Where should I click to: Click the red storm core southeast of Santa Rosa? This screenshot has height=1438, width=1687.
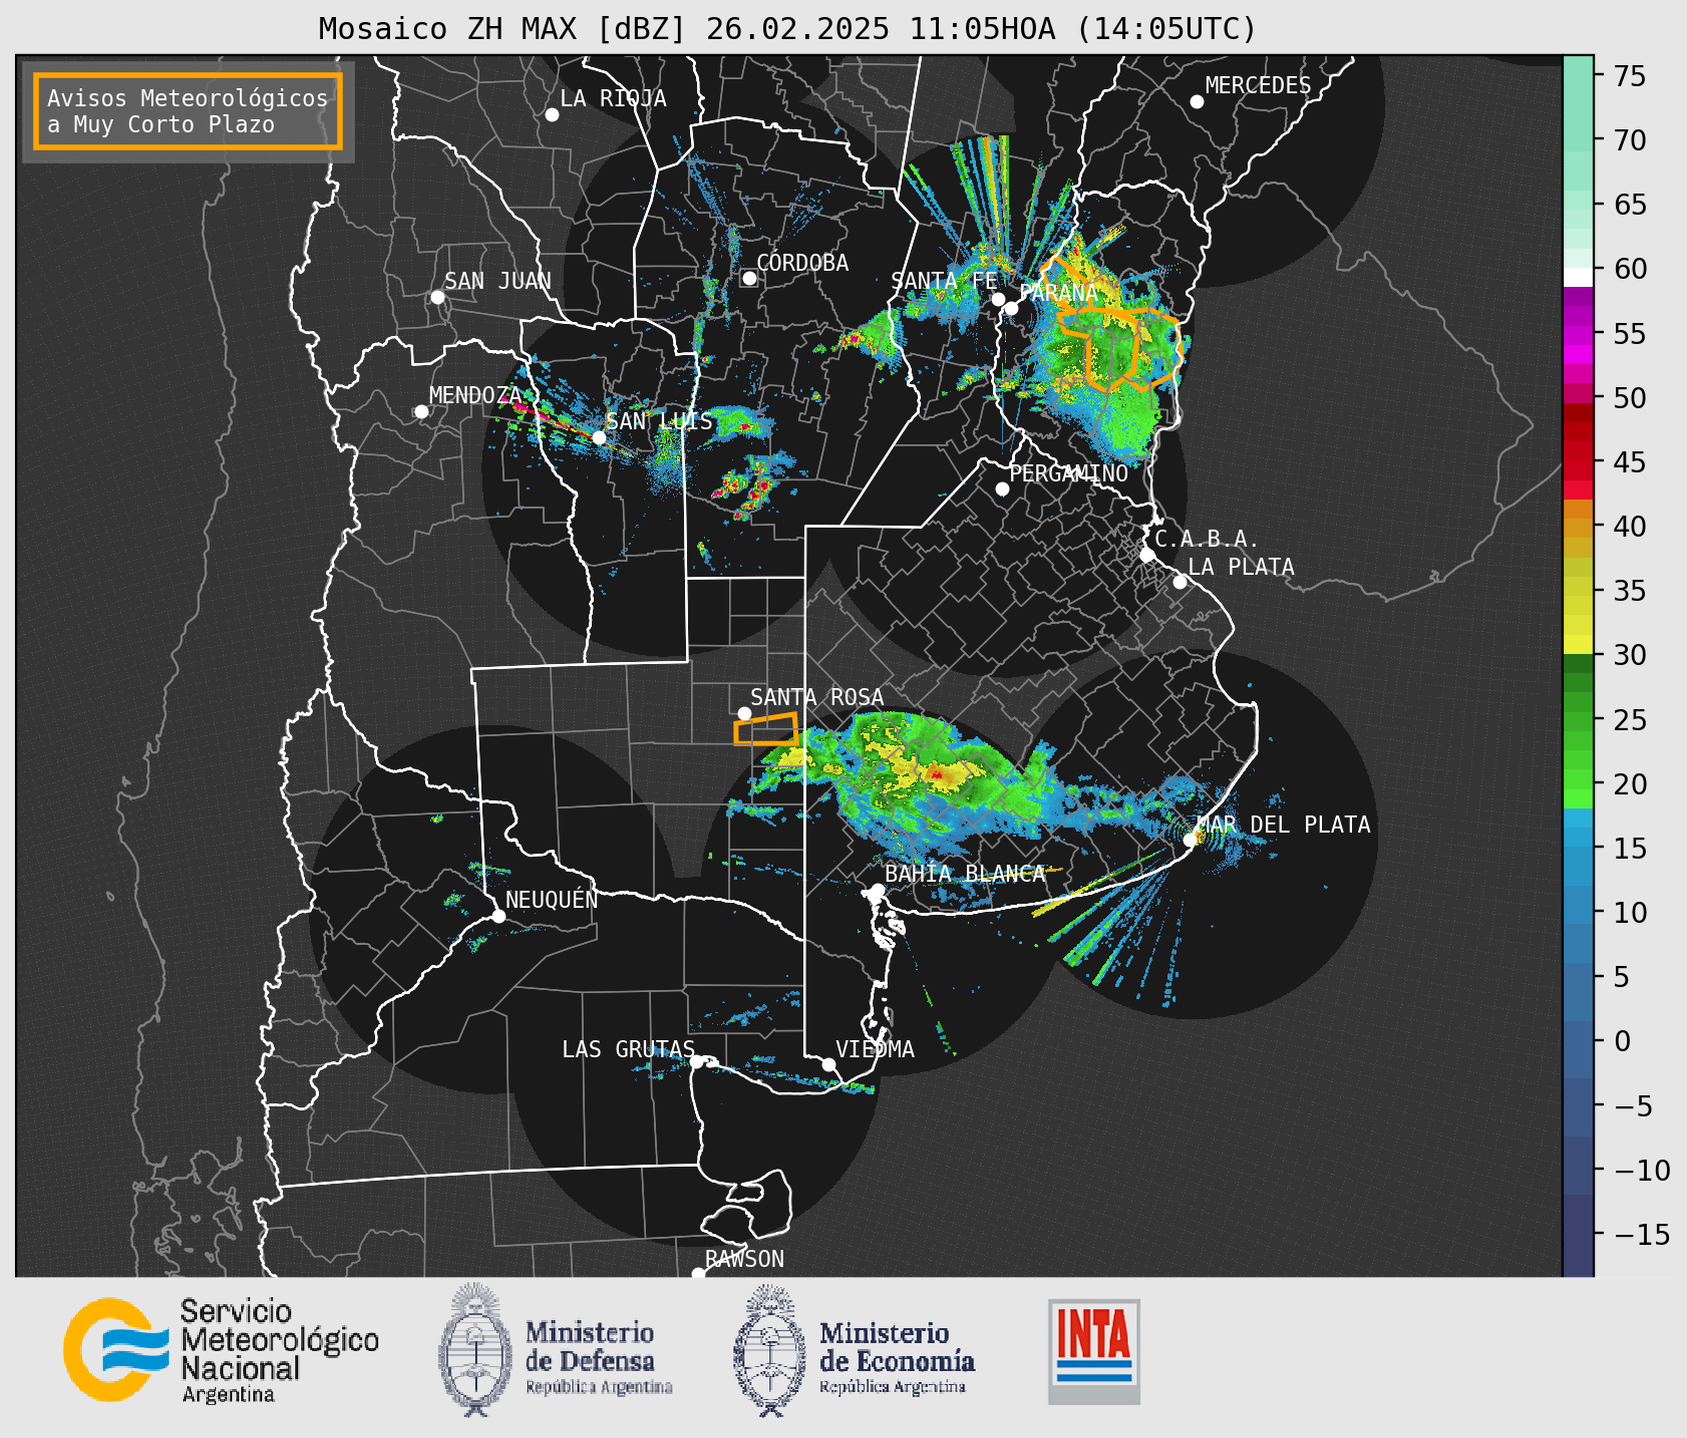point(937,773)
